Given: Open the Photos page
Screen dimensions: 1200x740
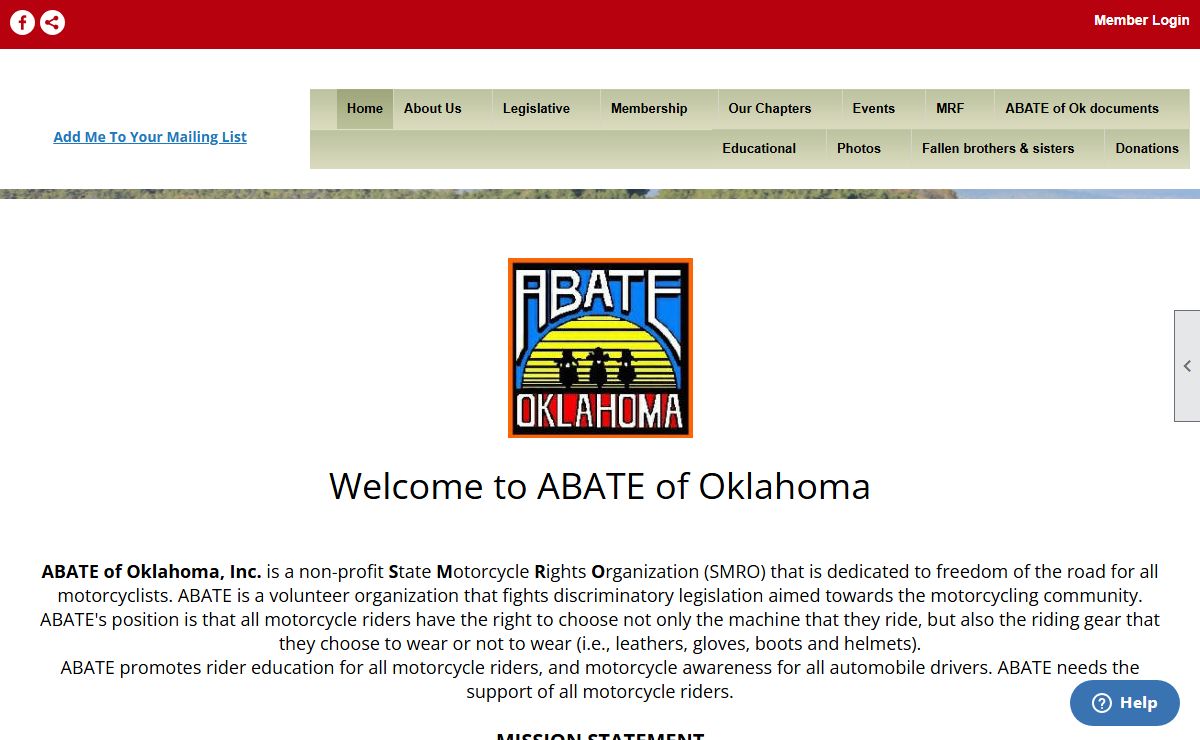Looking at the screenshot, I should click(859, 149).
